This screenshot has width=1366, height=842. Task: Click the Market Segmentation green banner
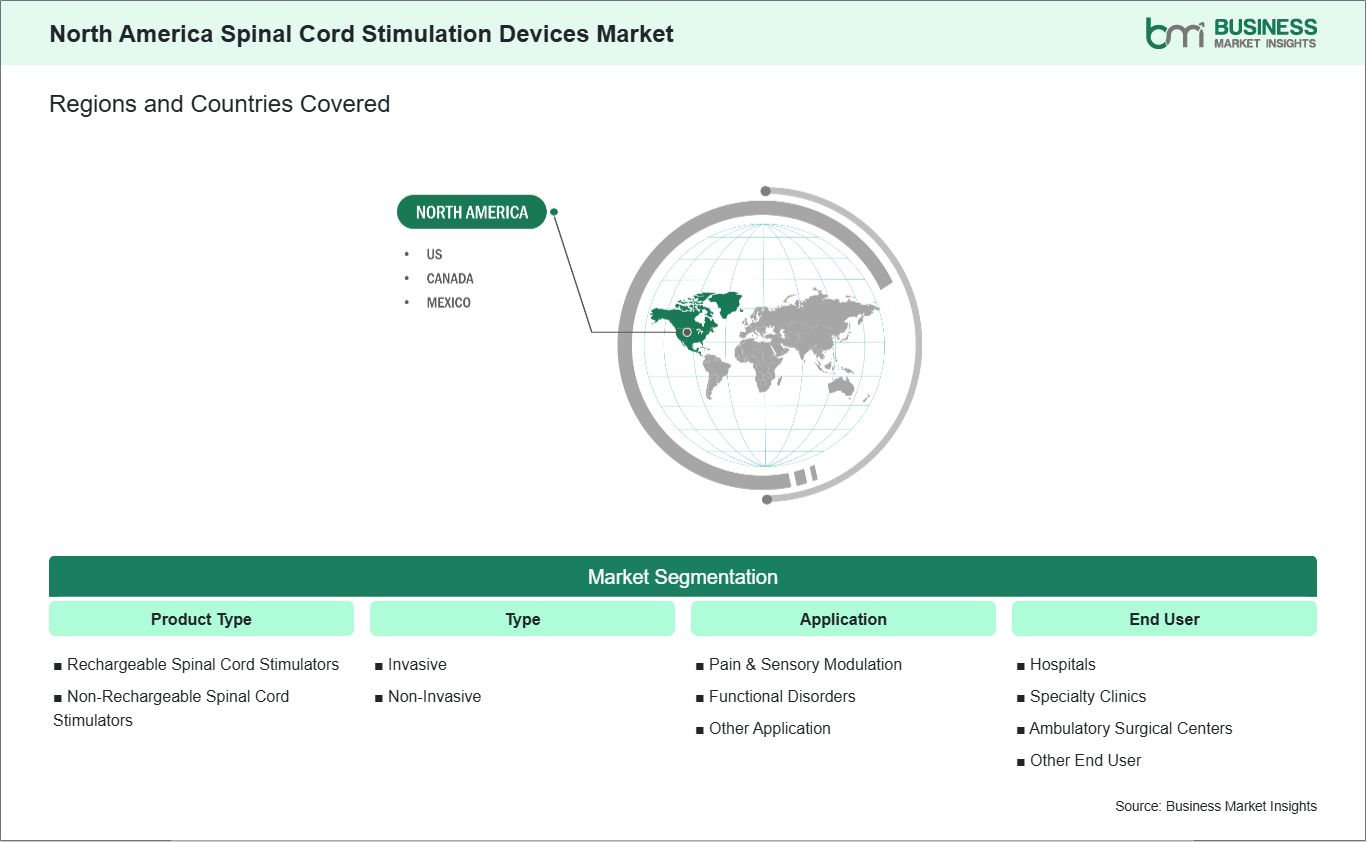click(x=683, y=577)
